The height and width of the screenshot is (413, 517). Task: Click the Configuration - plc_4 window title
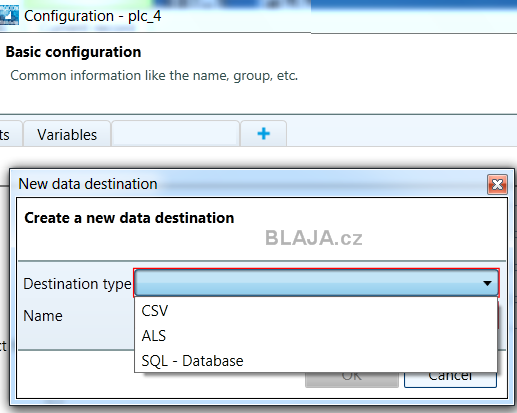point(92,16)
